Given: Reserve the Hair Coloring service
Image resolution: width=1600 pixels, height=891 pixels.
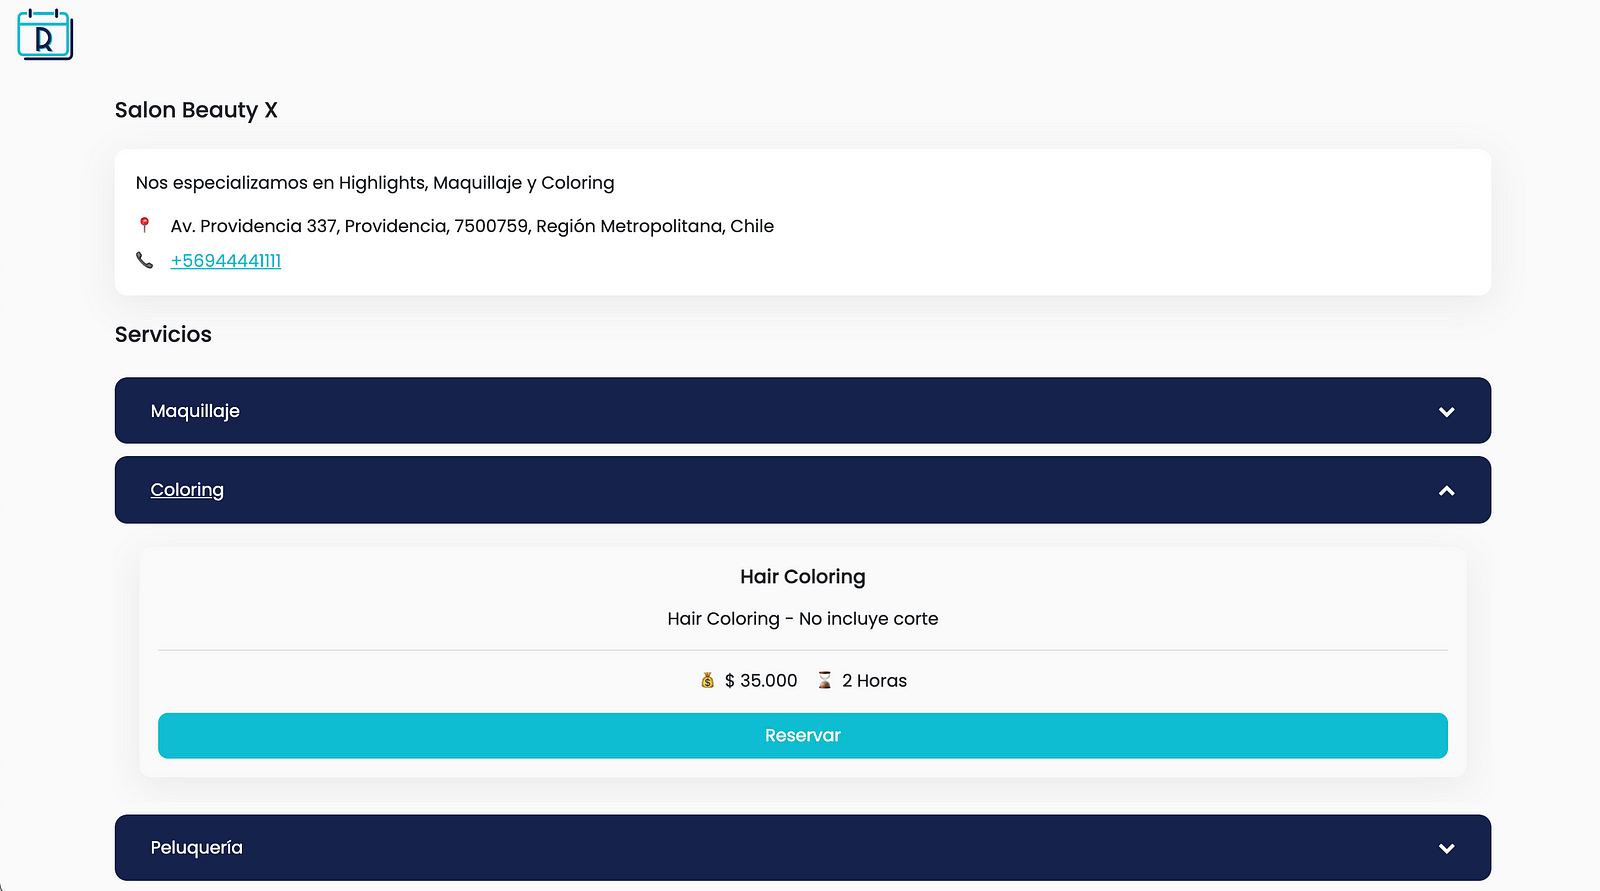Looking at the screenshot, I should click(x=803, y=735).
